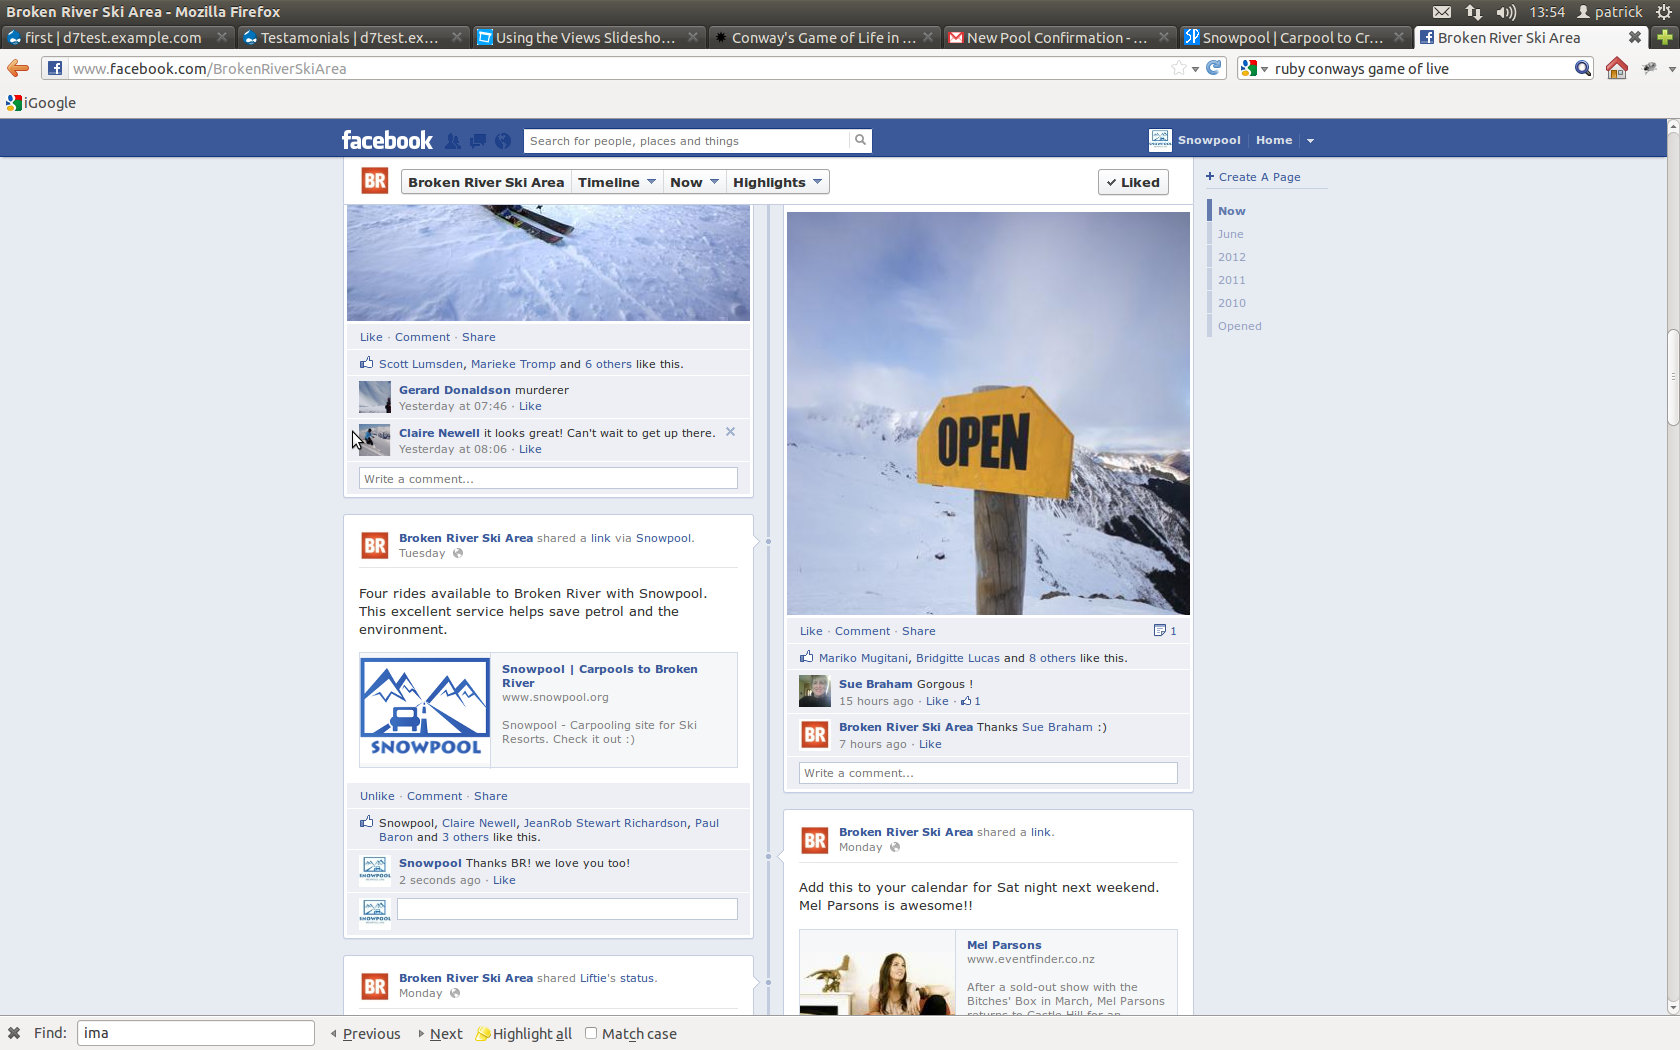Click the Snowpool logo thumbnail in shared link
Viewport: 1680px width, 1050px height.
point(425,709)
